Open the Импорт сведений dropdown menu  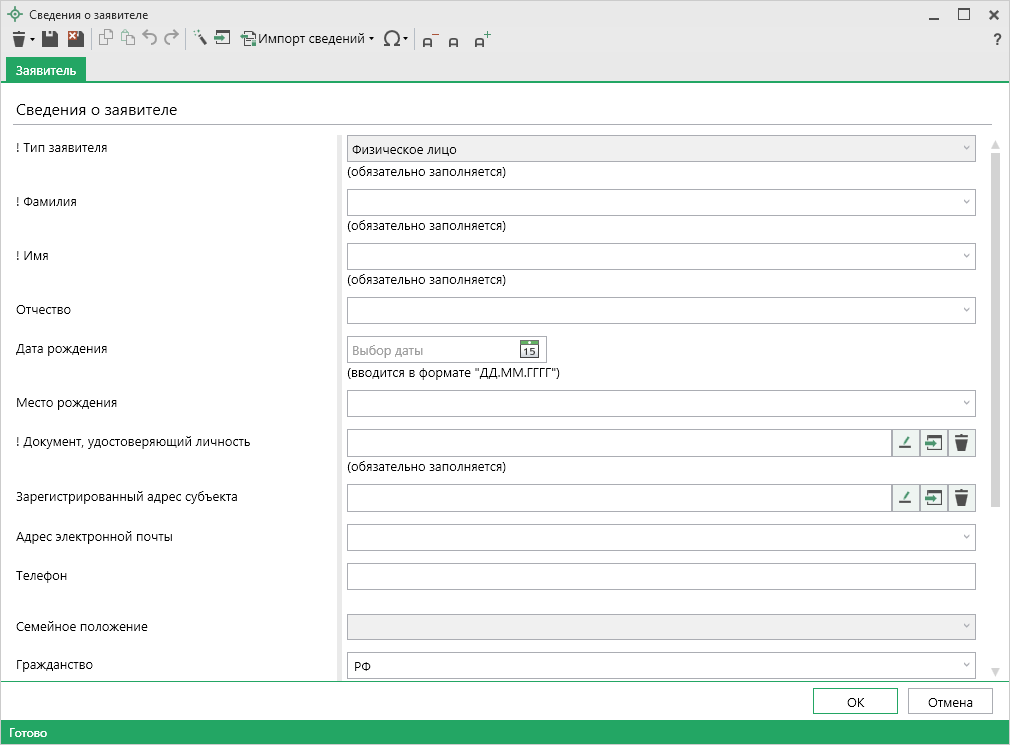308,39
